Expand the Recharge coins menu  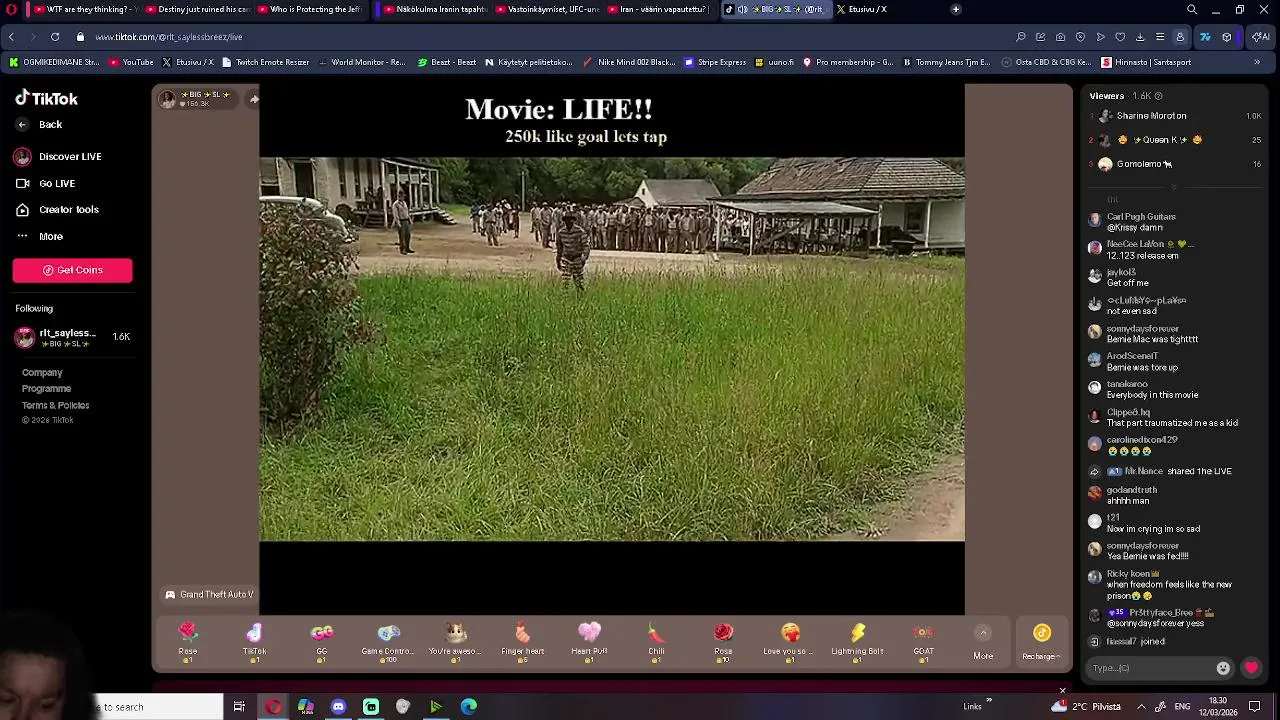coord(1041,641)
